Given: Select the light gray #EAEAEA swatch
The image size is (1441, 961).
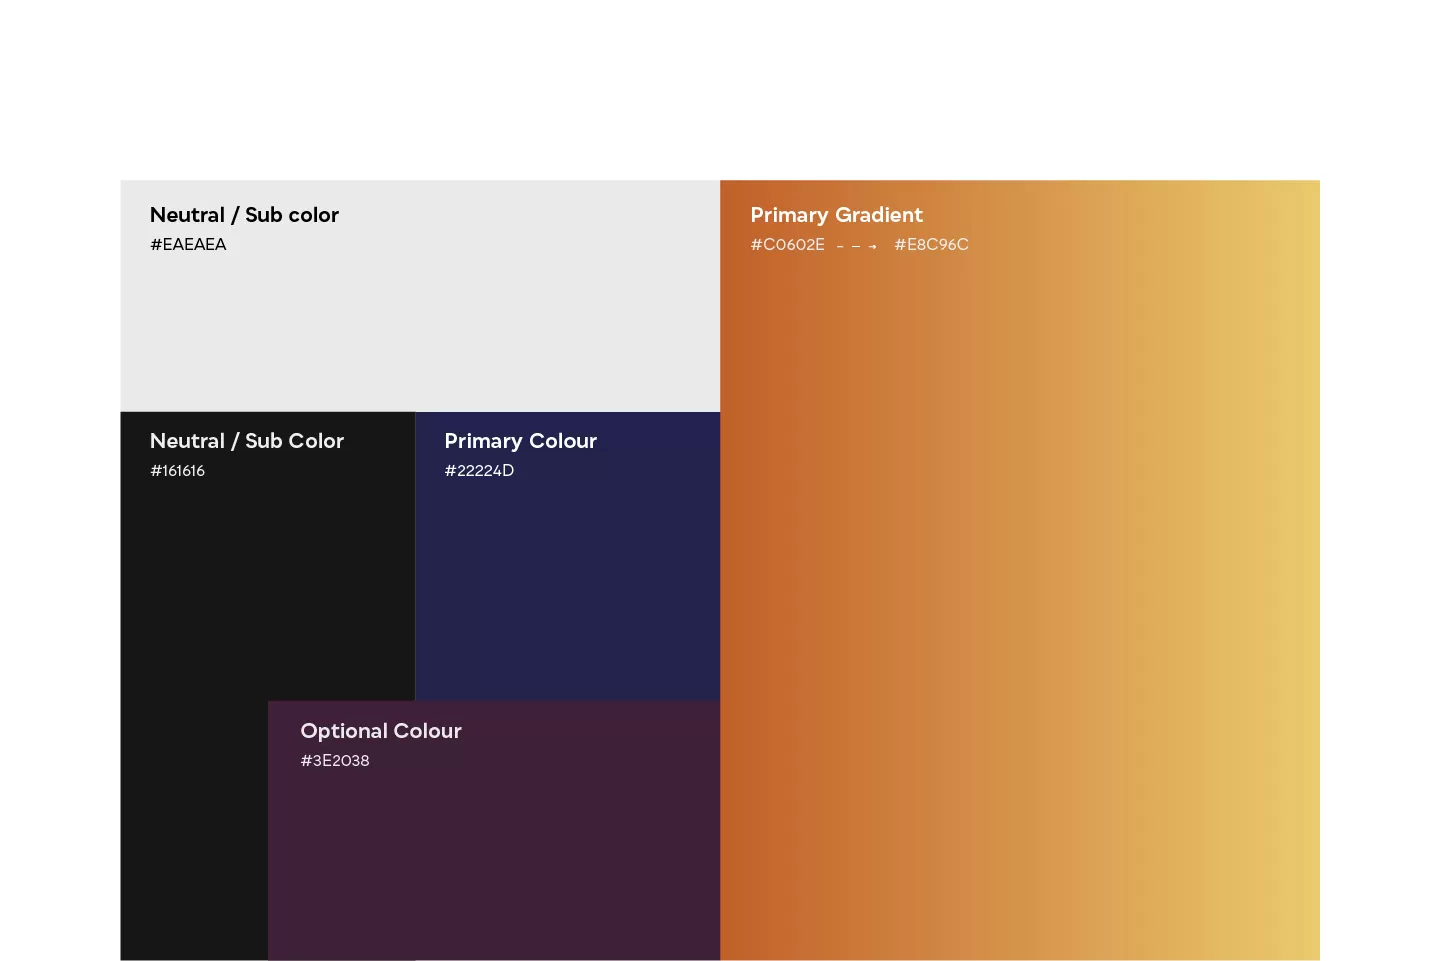Looking at the screenshot, I should tap(420, 320).
